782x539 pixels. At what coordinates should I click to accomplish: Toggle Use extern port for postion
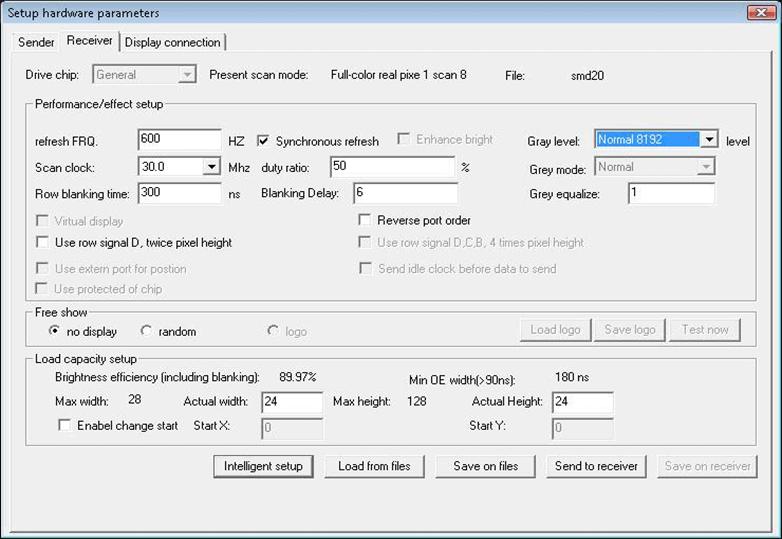[x=42, y=269]
